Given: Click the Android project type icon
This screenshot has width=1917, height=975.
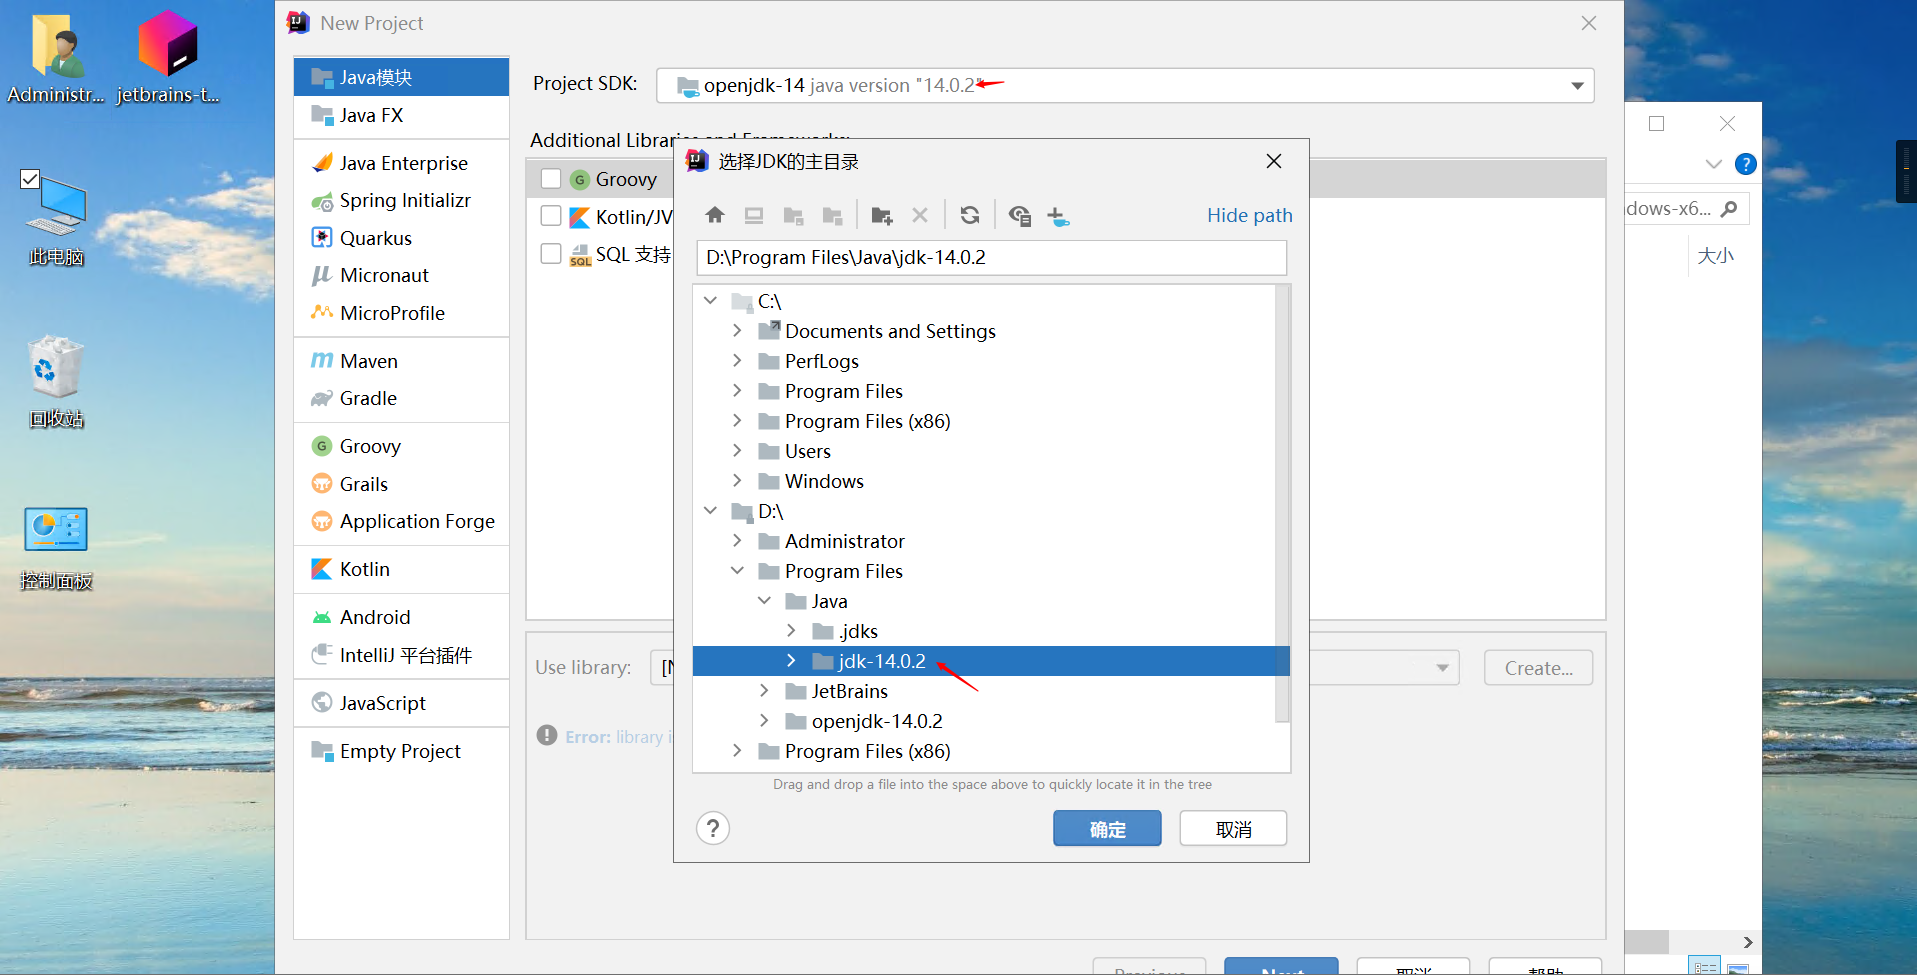Looking at the screenshot, I should [x=321, y=617].
